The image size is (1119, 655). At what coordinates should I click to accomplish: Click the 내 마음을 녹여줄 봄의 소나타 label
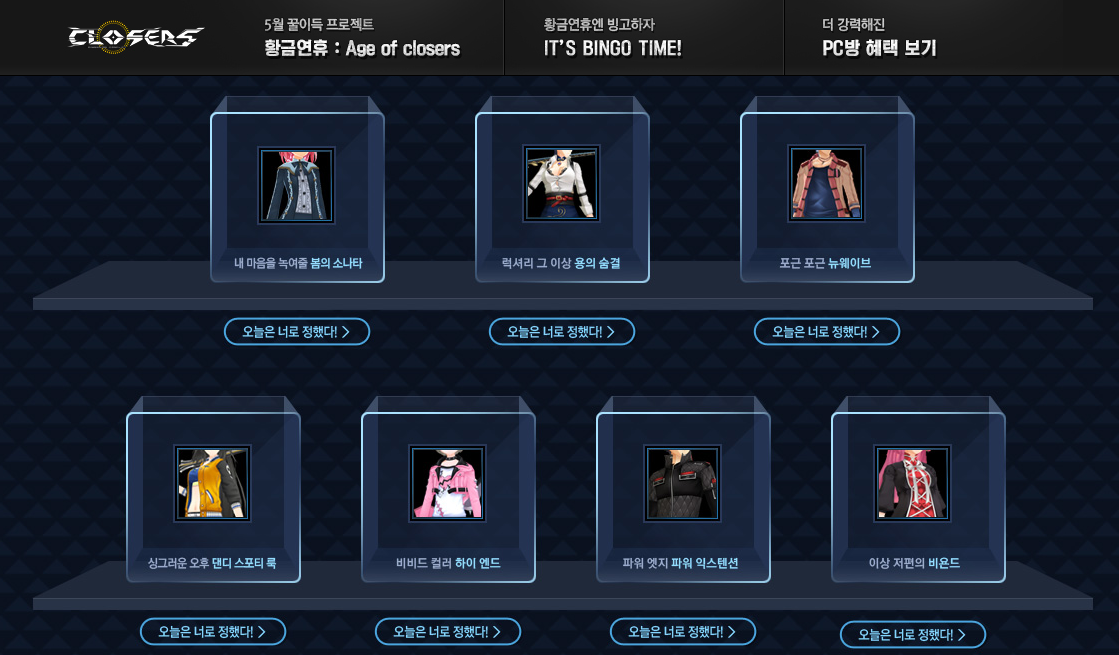(298, 263)
